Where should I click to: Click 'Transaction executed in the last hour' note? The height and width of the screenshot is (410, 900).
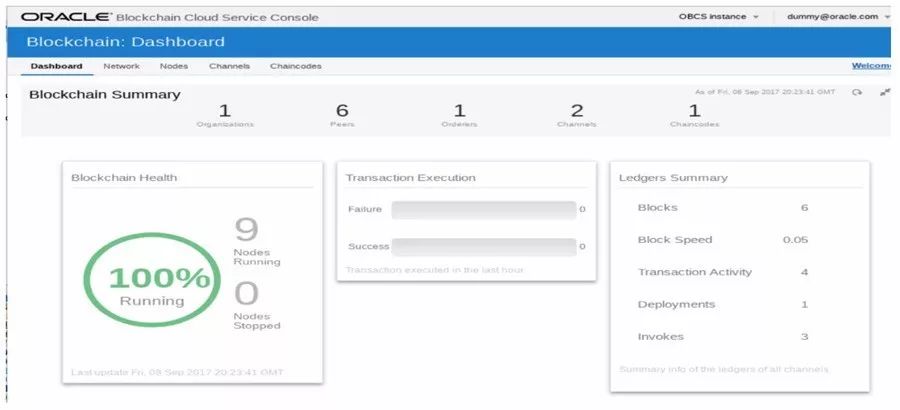click(435, 269)
